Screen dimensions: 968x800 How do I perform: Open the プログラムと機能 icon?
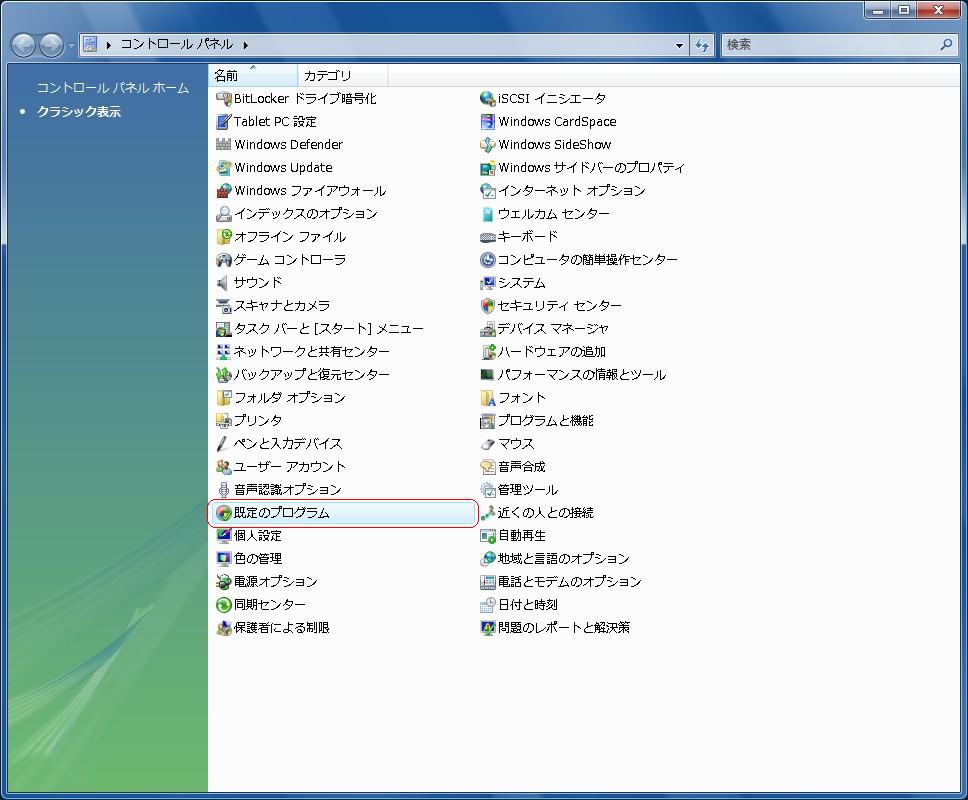point(488,421)
